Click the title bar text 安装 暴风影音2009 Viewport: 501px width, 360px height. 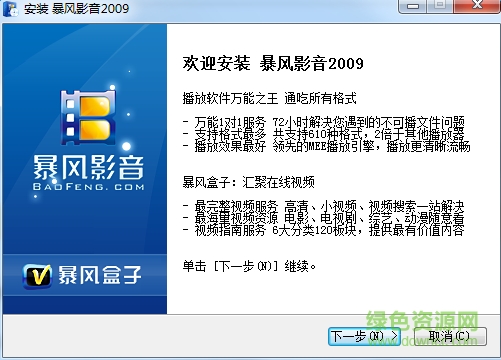click(x=76, y=8)
